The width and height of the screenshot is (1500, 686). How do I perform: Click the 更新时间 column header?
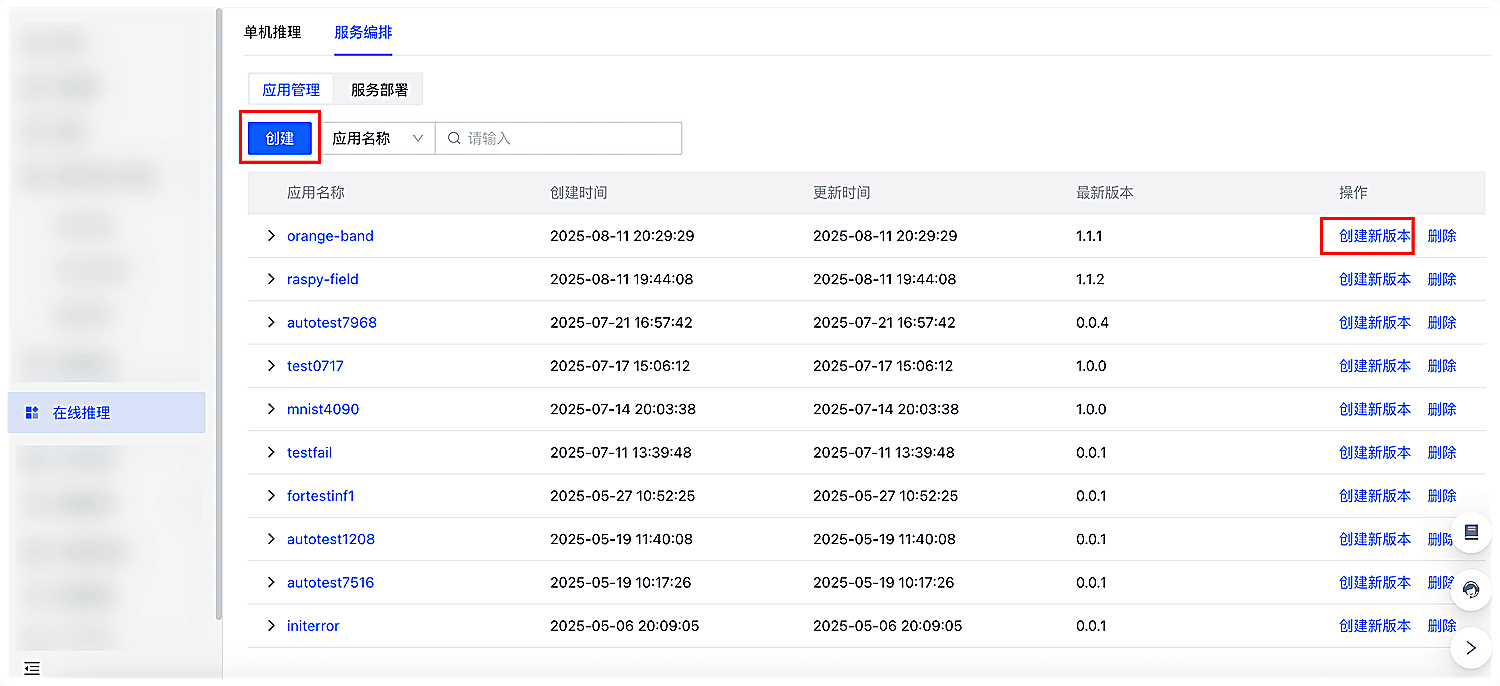(842, 192)
